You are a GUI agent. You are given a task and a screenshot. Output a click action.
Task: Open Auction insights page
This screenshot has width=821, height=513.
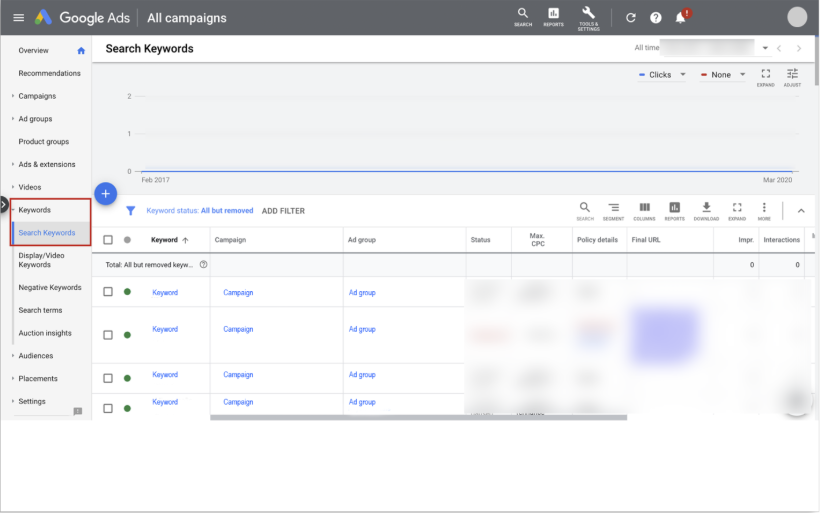pyautogui.click(x=45, y=333)
